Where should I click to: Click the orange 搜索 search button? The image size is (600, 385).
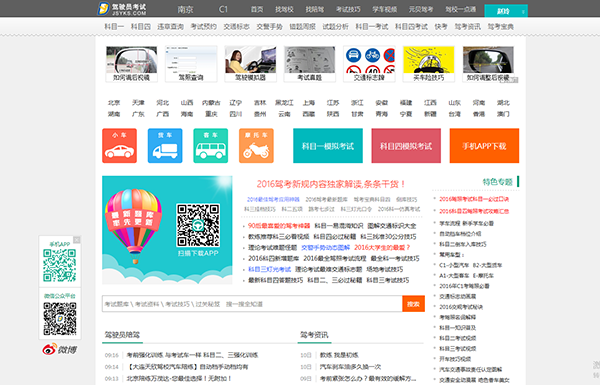click(x=413, y=304)
